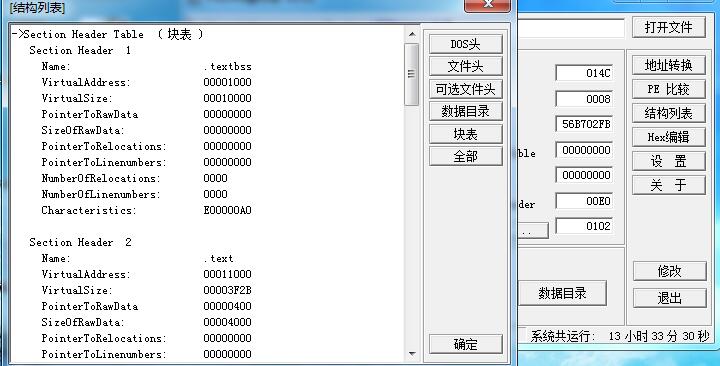
Task: Click the '.textbss' name value
Action: (x=227, y=67)
